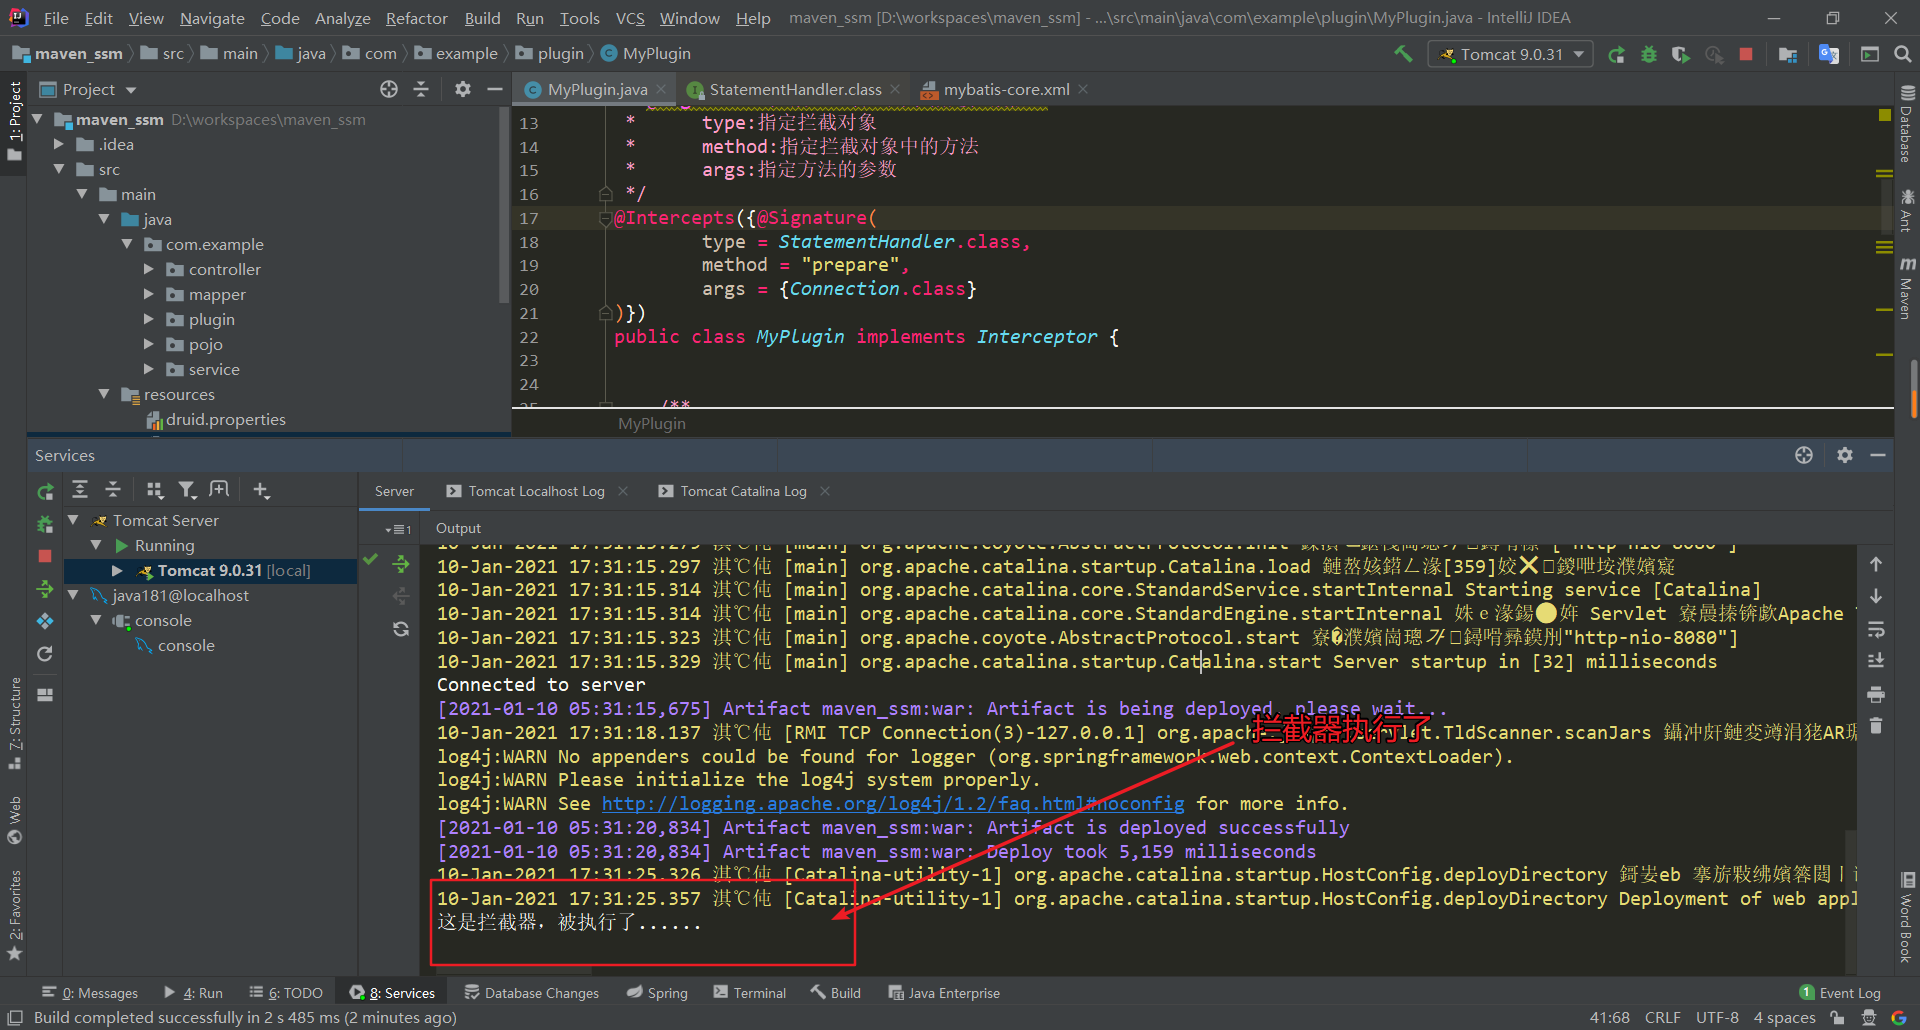This screenshot has height=1030, width=1920.
Task: Open the Event Log button
Action: pyautogui.click(x=1840, y=993)
